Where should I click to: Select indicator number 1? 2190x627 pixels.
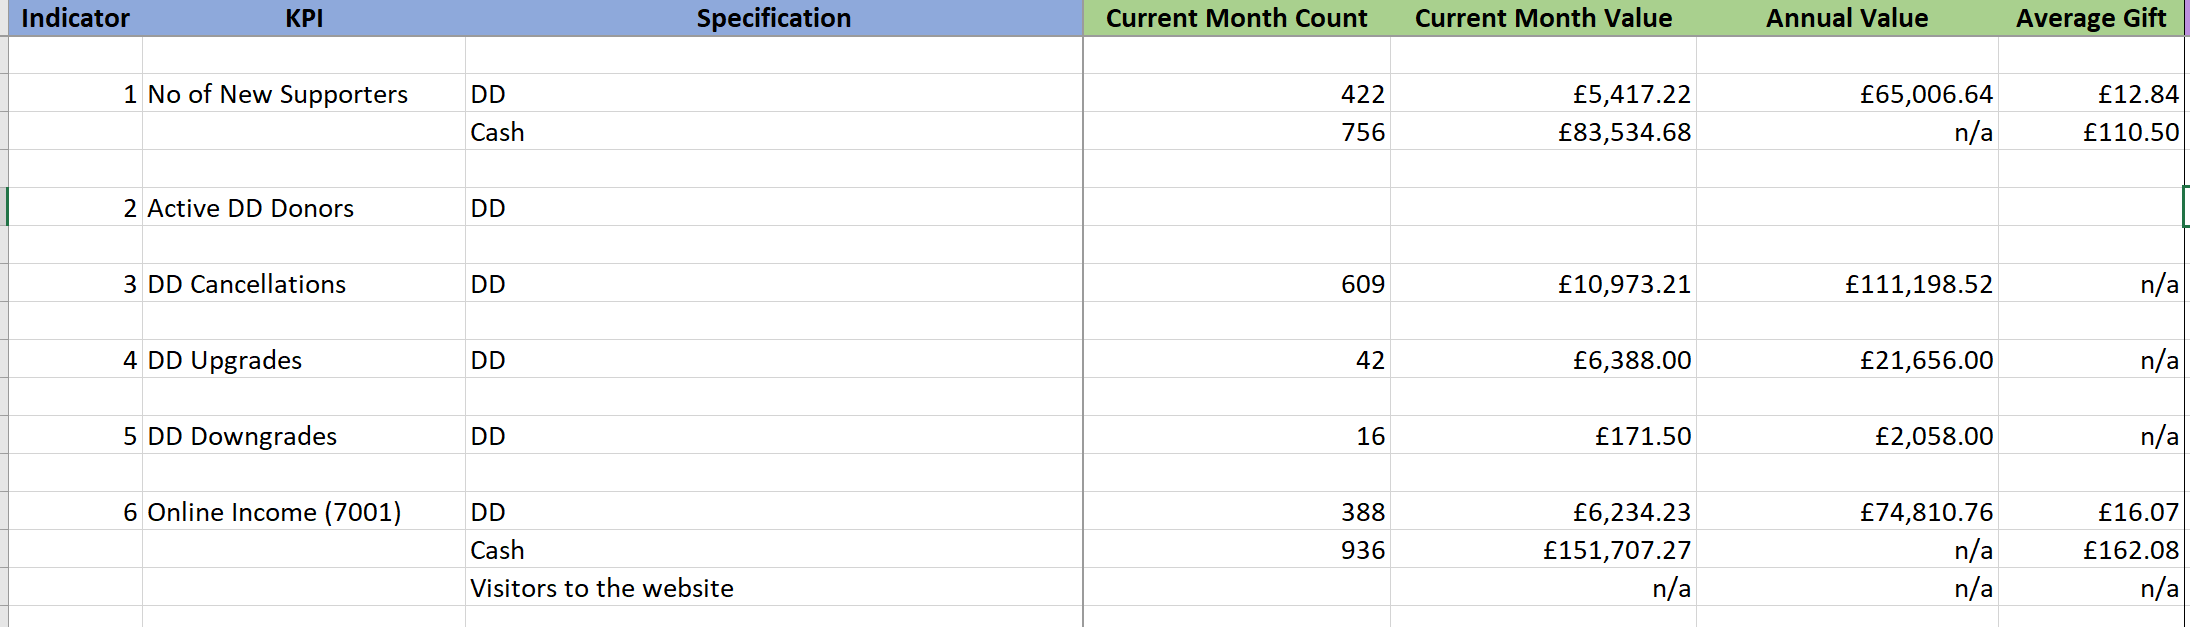(x=75, y=93)
